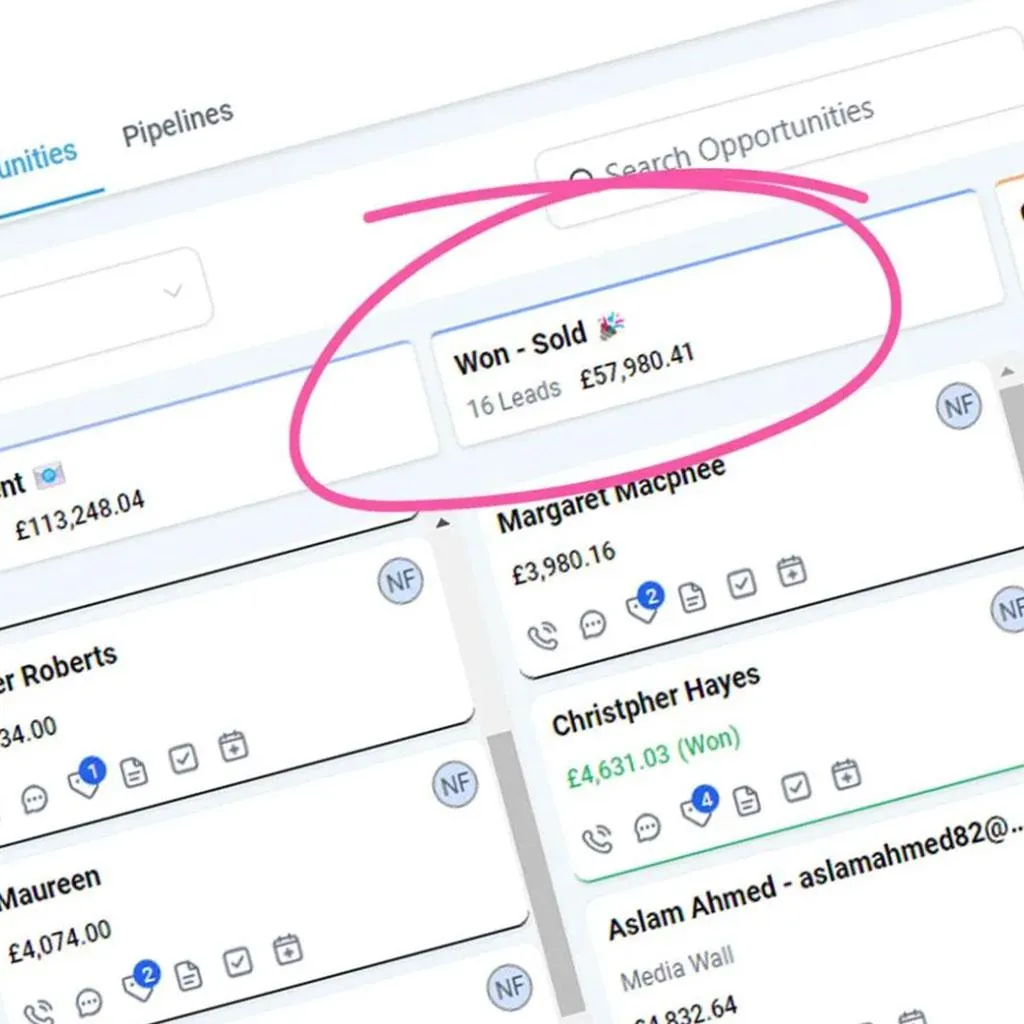Click the £4,074.00 value on Maureen card
Image resolution: width=1024 pixels, height=1024 pixels.
pyautogui.click(x=59, y=941)
